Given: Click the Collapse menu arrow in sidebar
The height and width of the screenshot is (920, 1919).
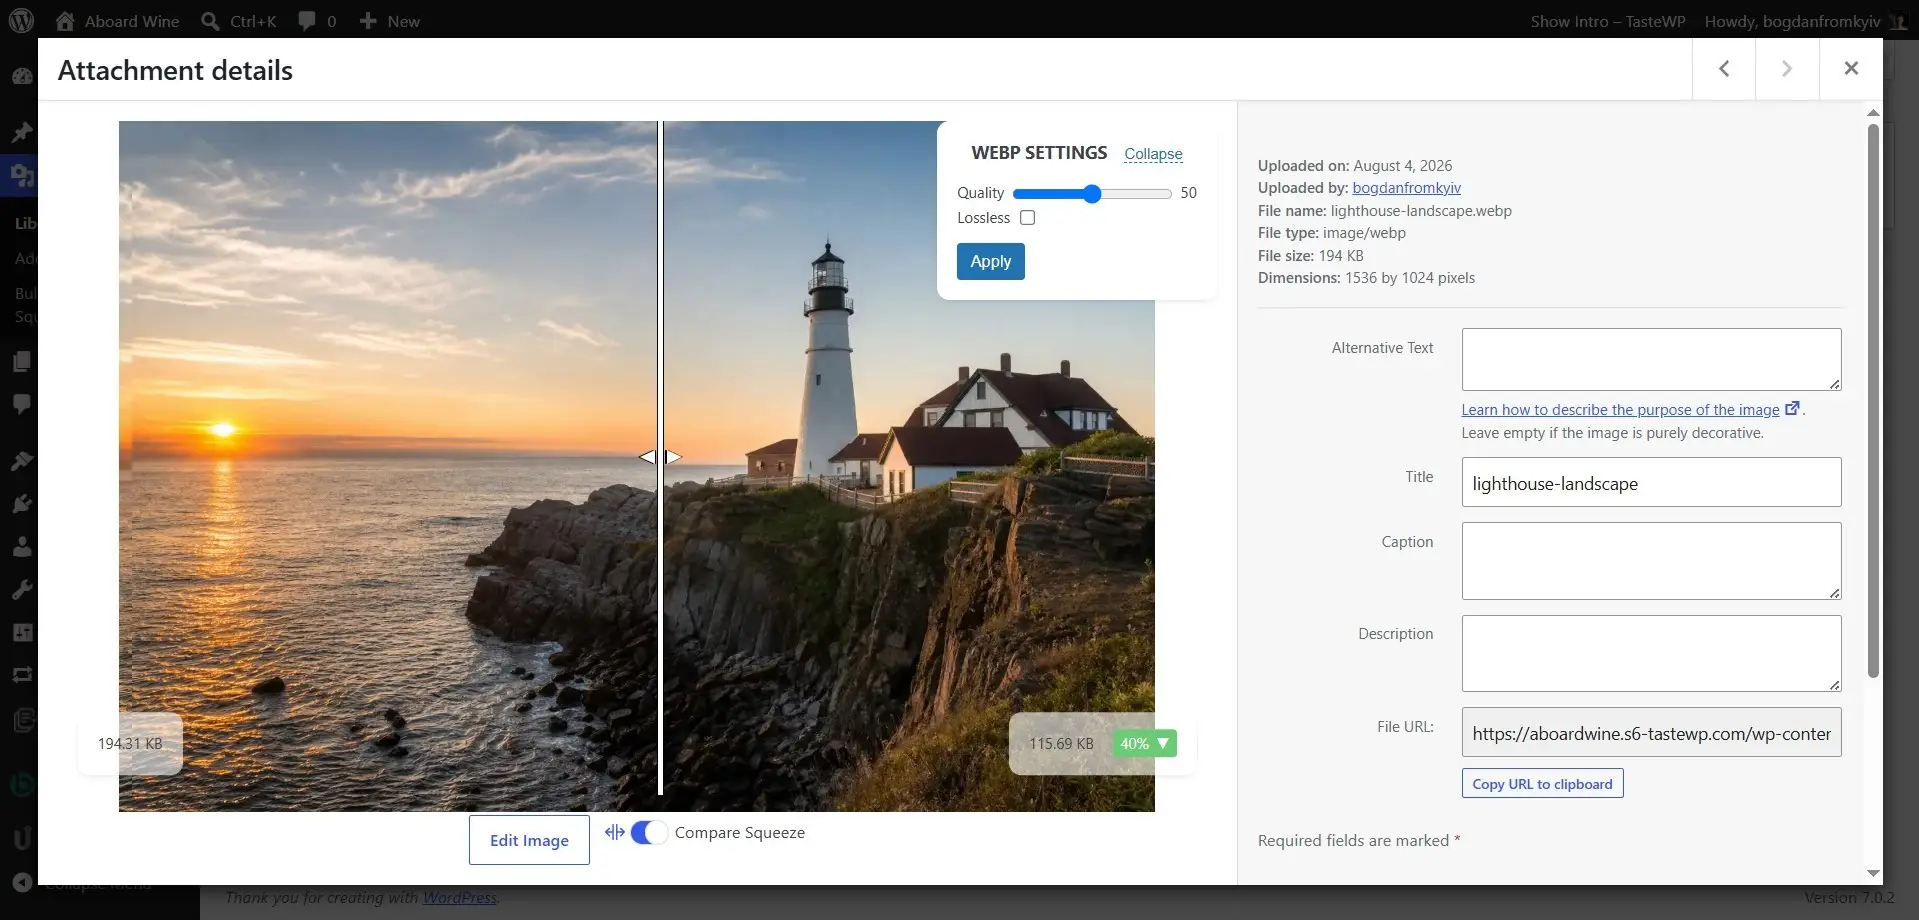Looking at the screenshot, I should point(22,882).
